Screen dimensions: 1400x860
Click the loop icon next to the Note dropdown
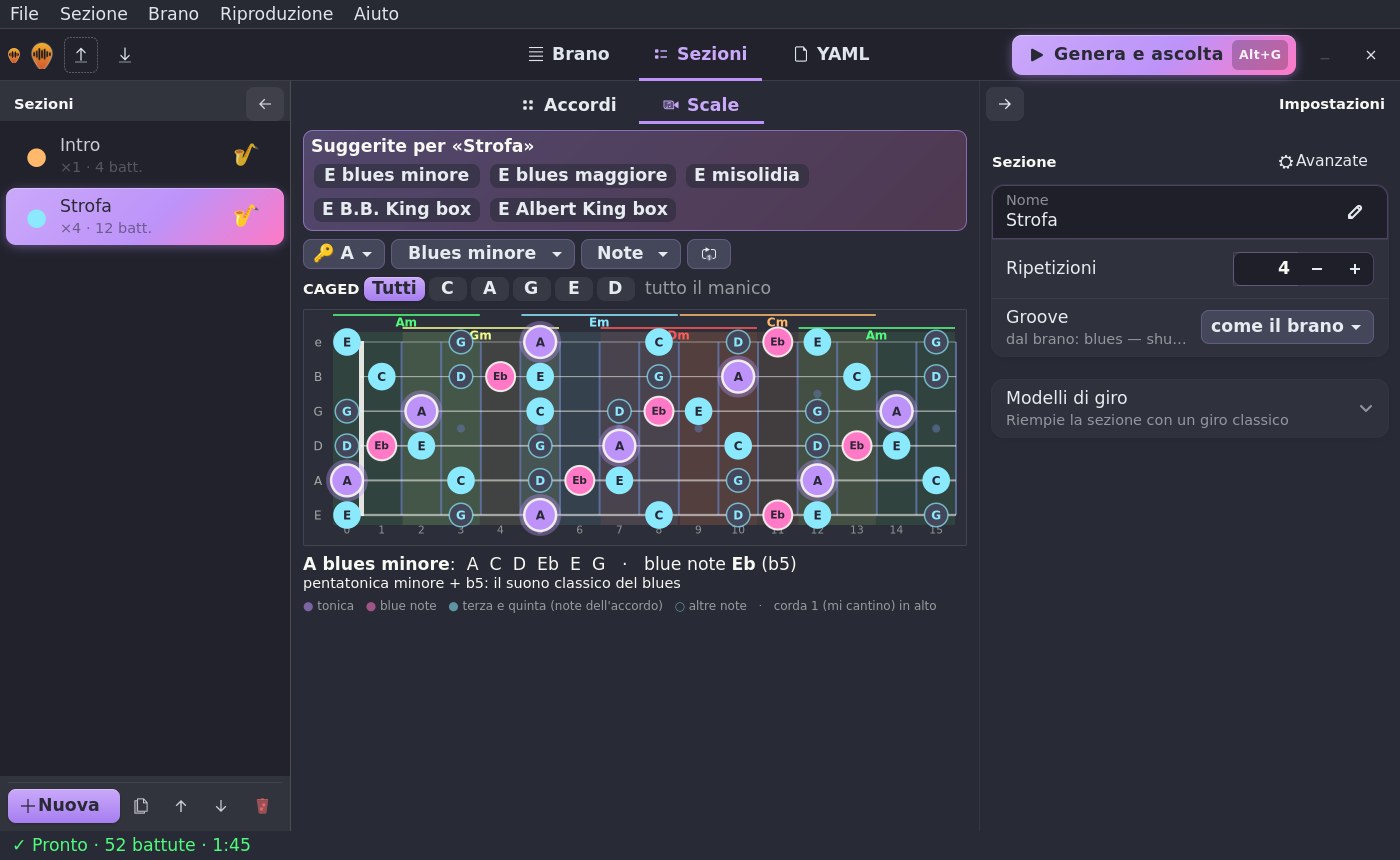coord(709,254)
